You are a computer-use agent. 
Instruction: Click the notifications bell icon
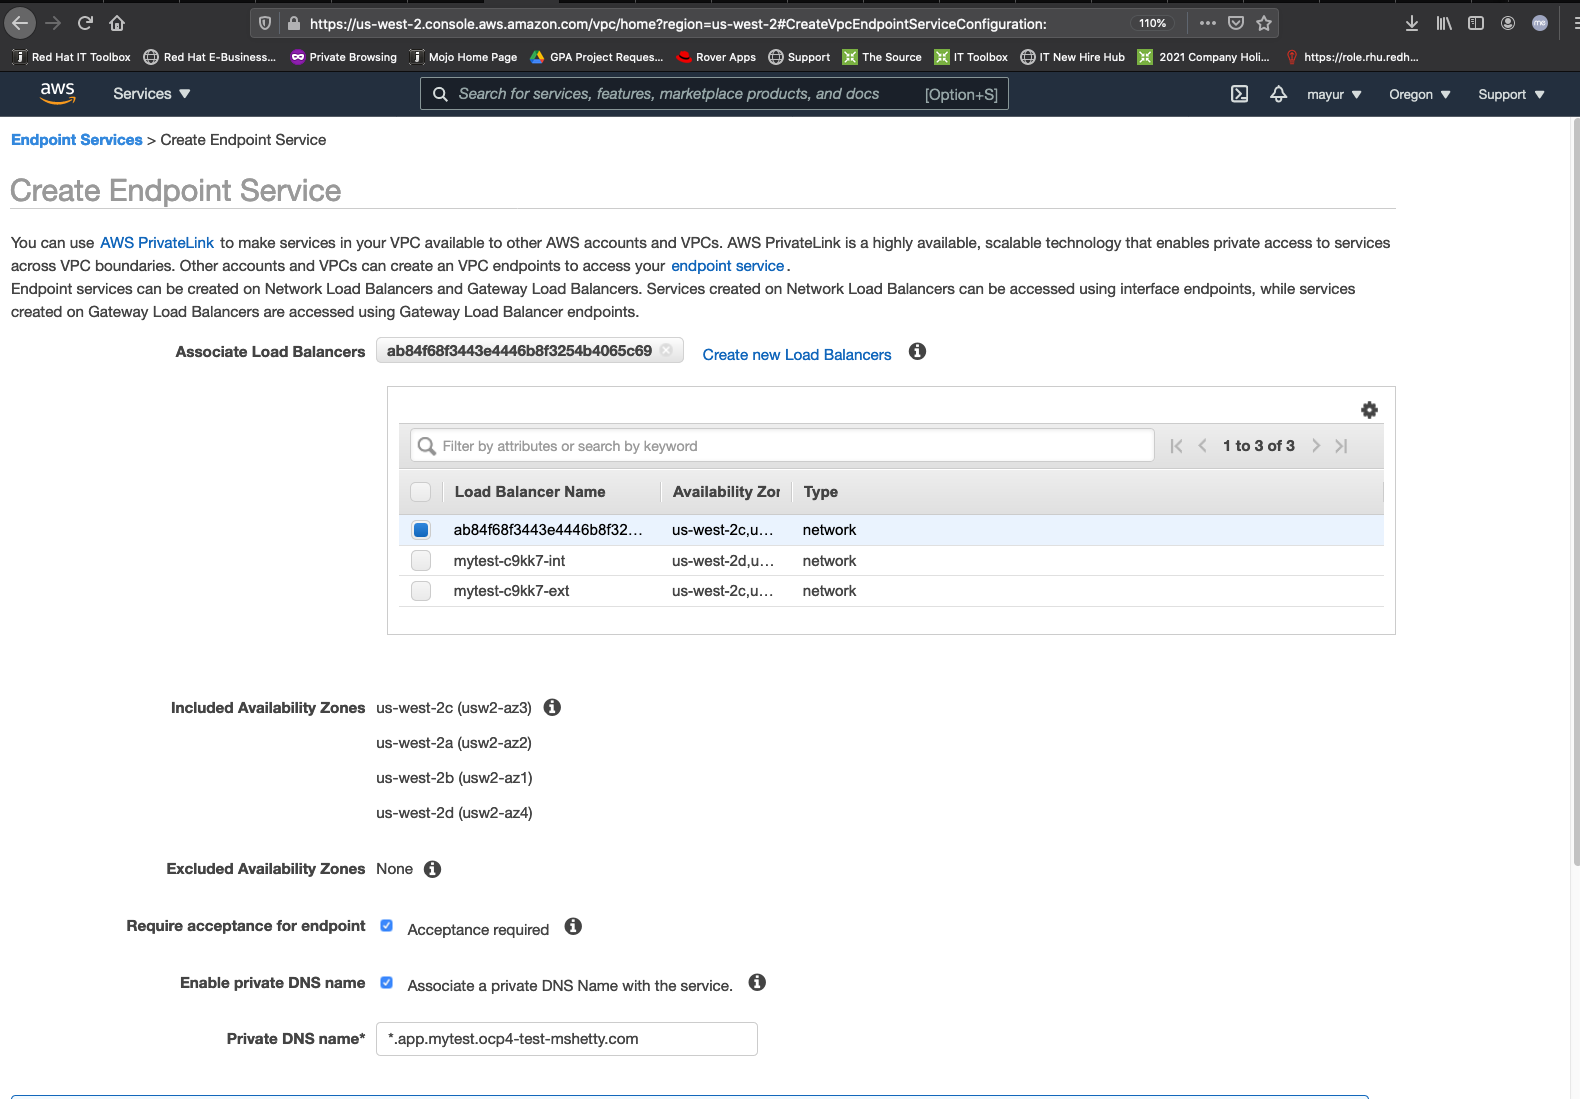tap(1278, 94)
